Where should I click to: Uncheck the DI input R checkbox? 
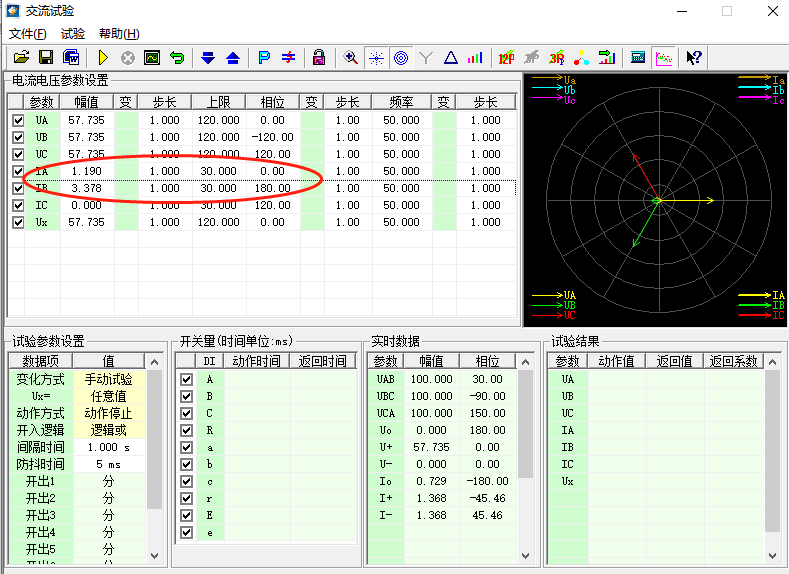(x=186, y=431)
